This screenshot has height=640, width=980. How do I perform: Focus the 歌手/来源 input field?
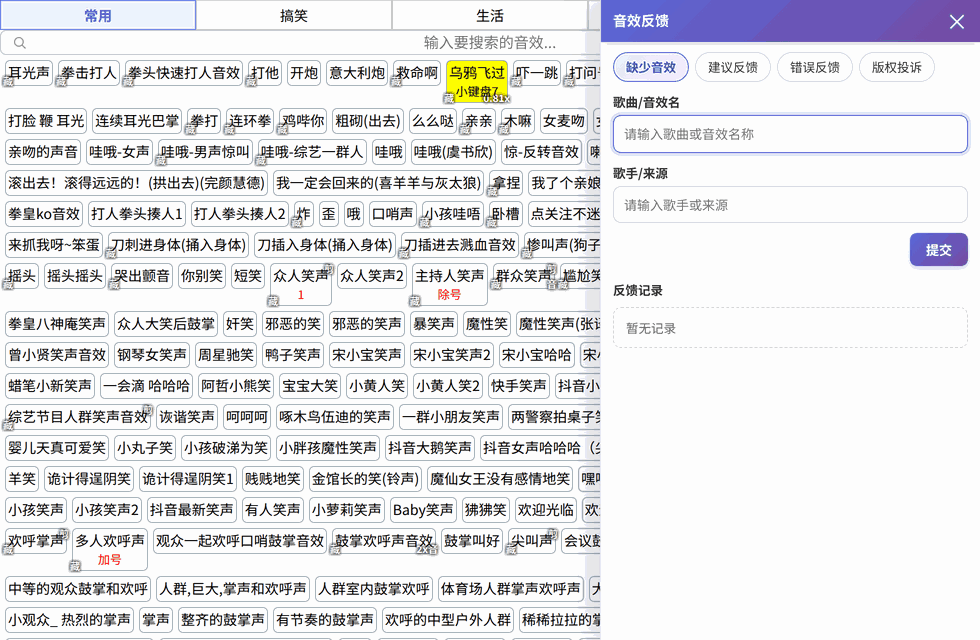coord(790,205)
